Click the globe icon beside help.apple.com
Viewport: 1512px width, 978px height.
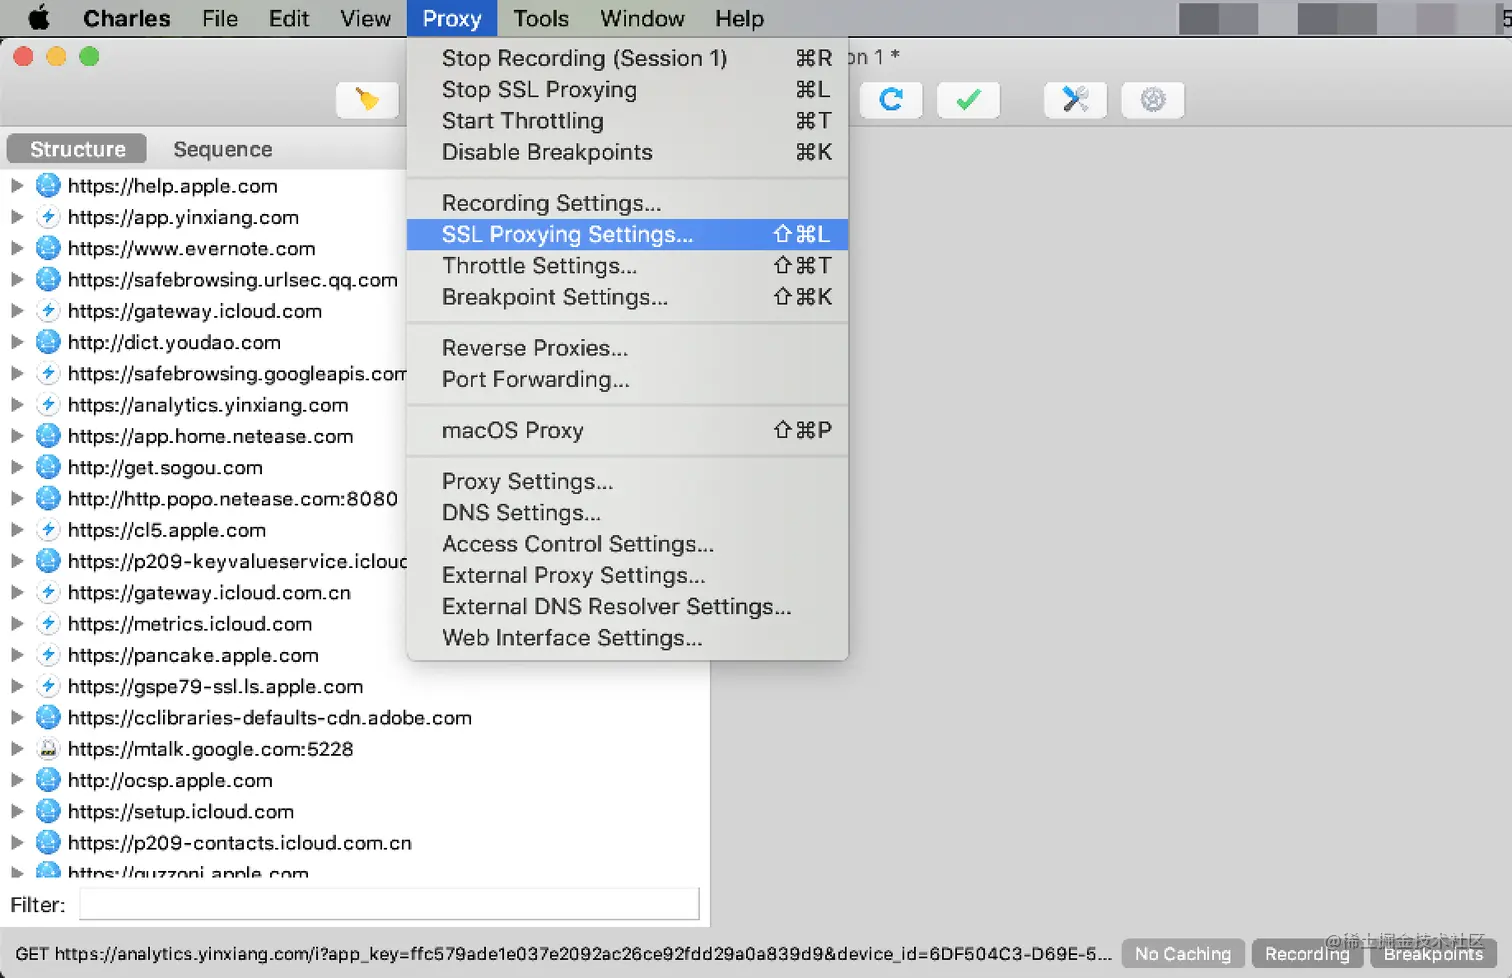48,186
